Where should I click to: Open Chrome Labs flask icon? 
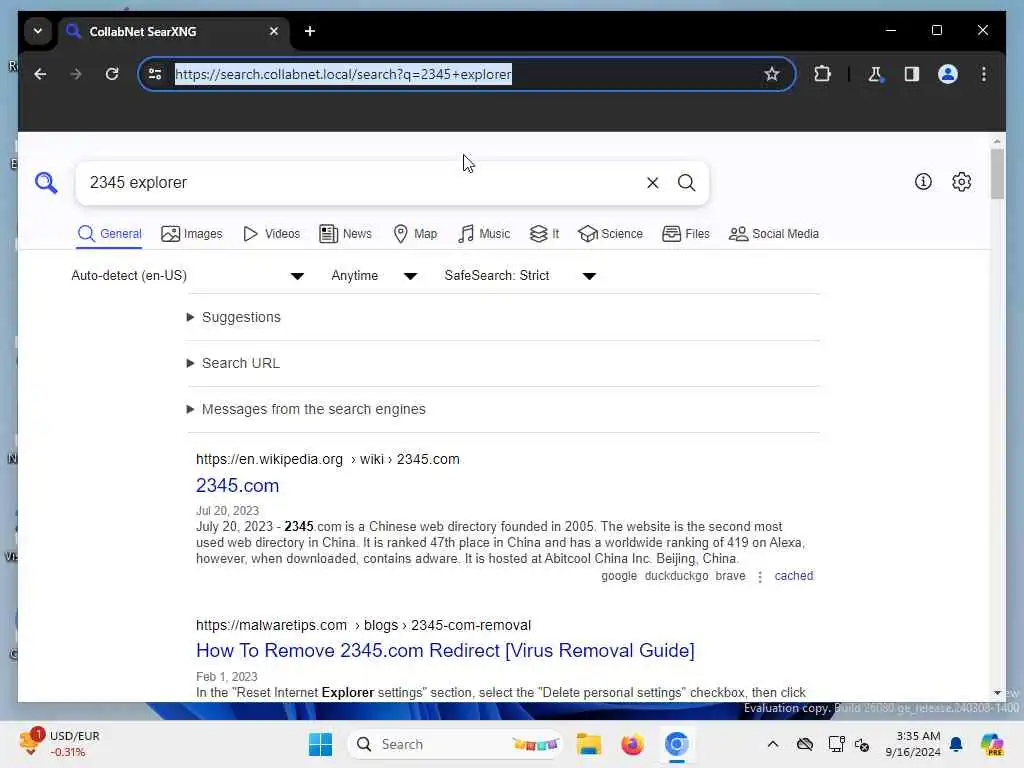875,74
